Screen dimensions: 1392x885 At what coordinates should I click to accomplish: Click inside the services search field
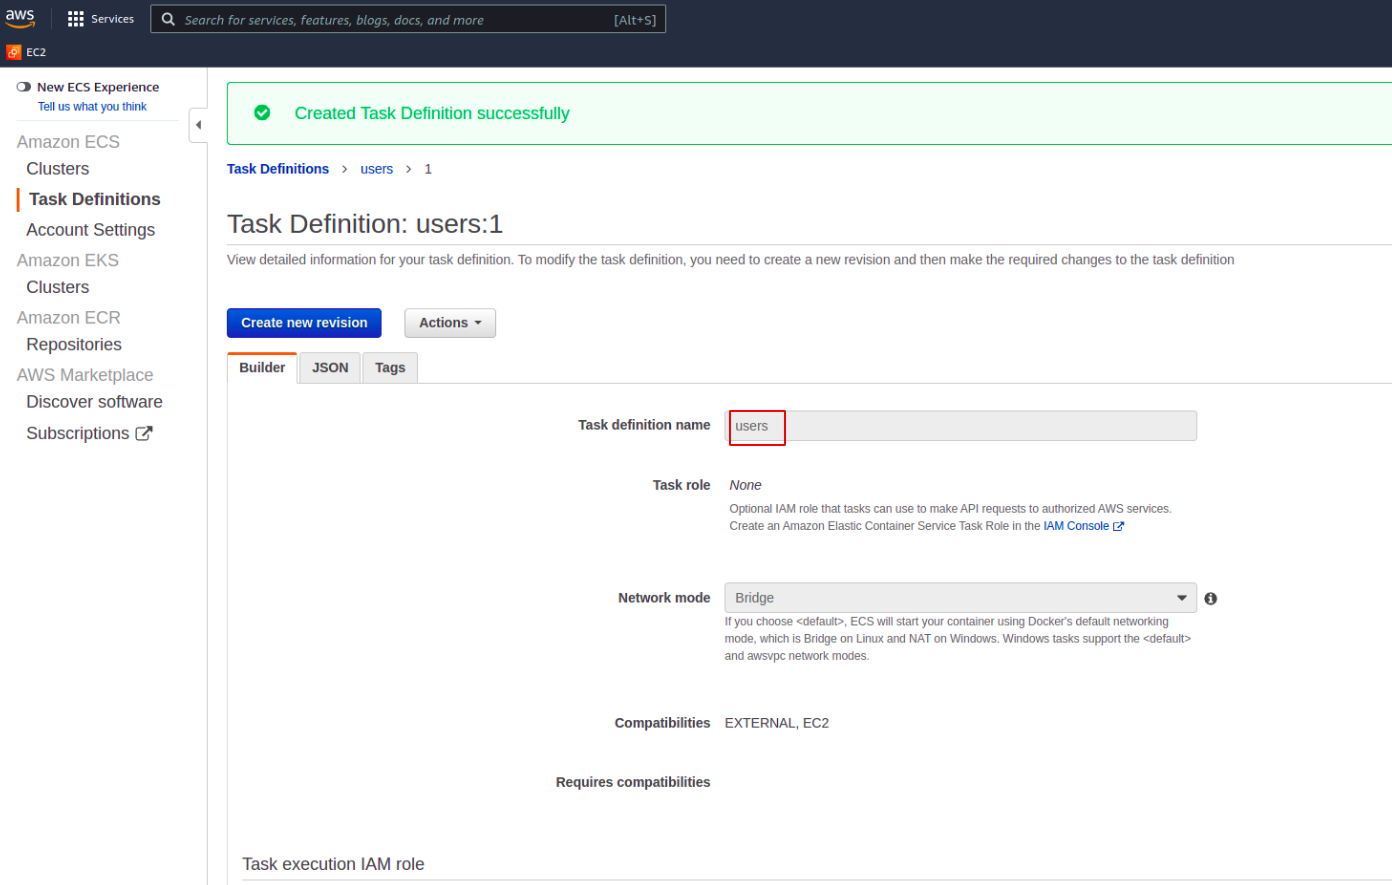pyautogui.click(x=400, y=18)
